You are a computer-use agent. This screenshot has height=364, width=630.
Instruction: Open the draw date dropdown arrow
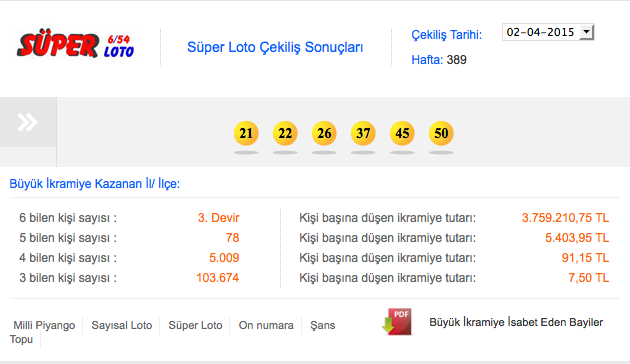(586, 32)
